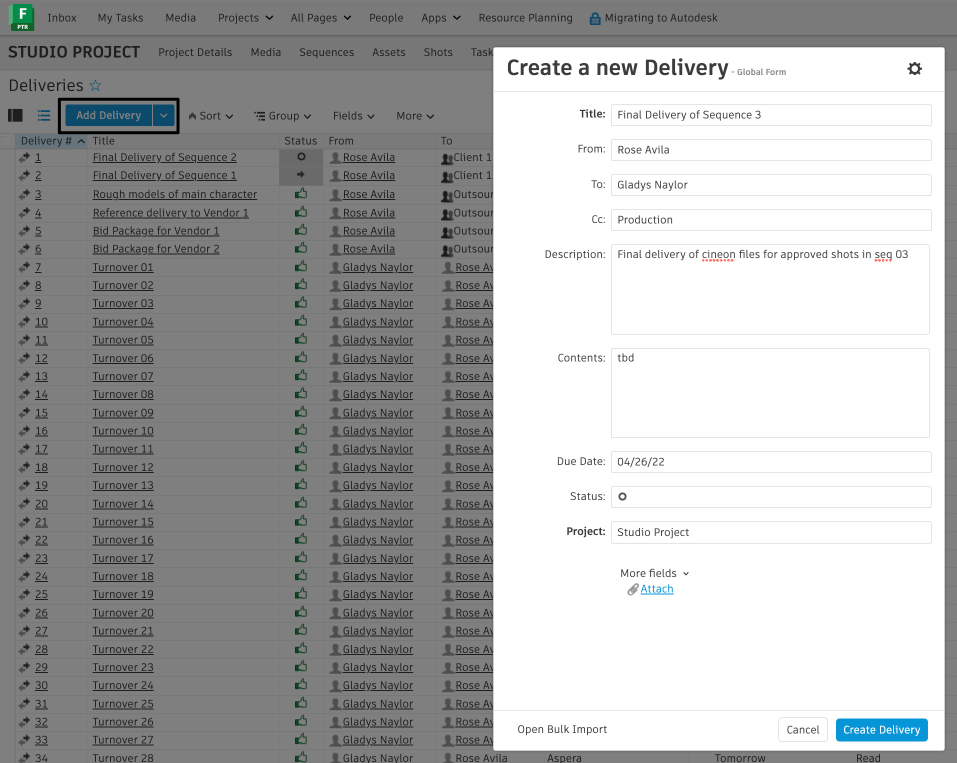Go to My Tasks
Screen dimensions: 957x763
click(120, 18)
